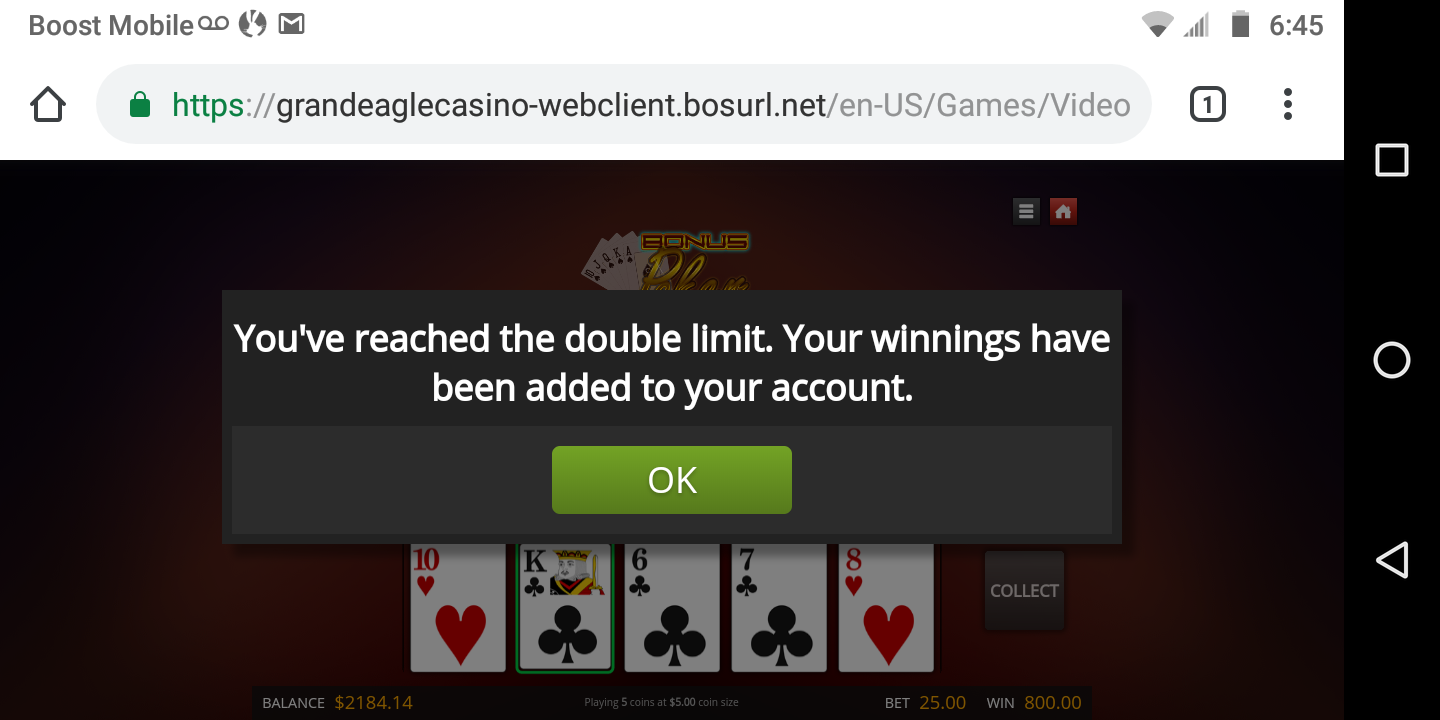Tap the Android home circle button
Viewport: 1440px width, 720px height.
point(1392,360)
